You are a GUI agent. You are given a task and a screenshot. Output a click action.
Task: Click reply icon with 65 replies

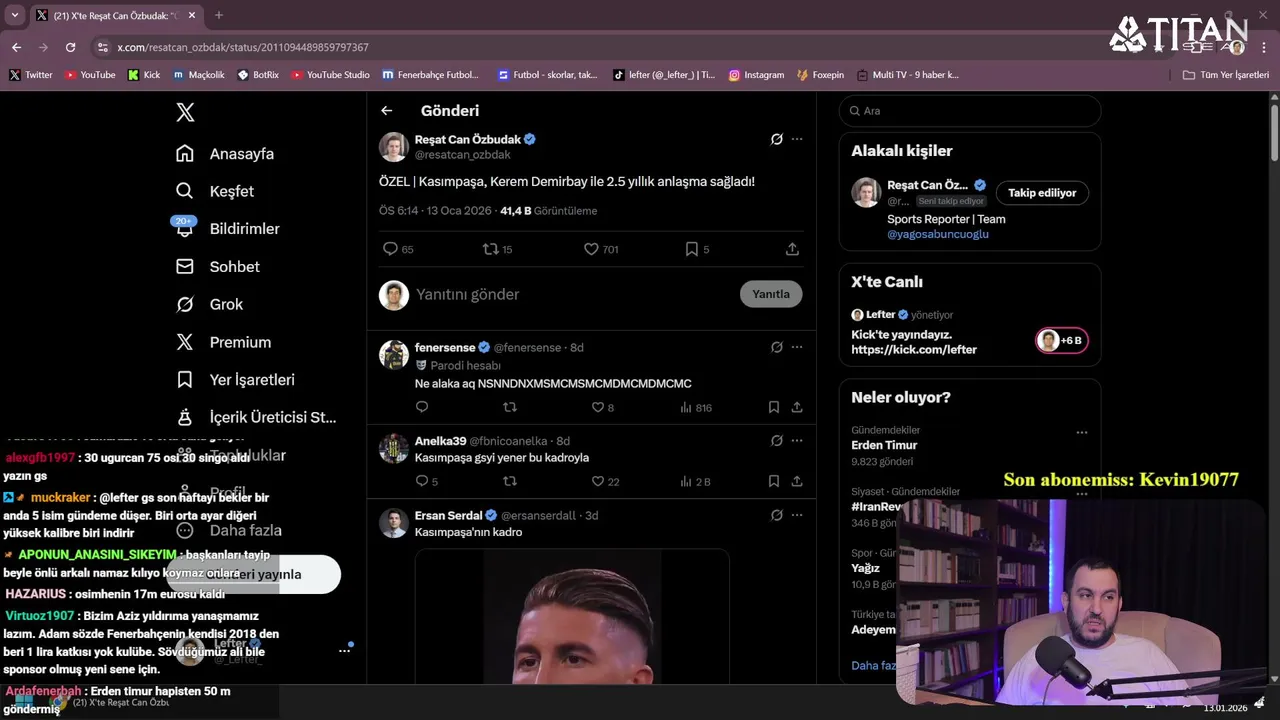[391, 249]
